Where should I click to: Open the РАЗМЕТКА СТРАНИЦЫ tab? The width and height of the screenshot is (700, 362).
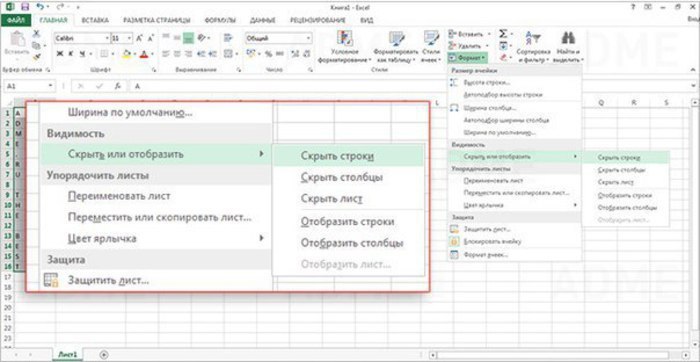pyautogui.click(x=157, y=20)
